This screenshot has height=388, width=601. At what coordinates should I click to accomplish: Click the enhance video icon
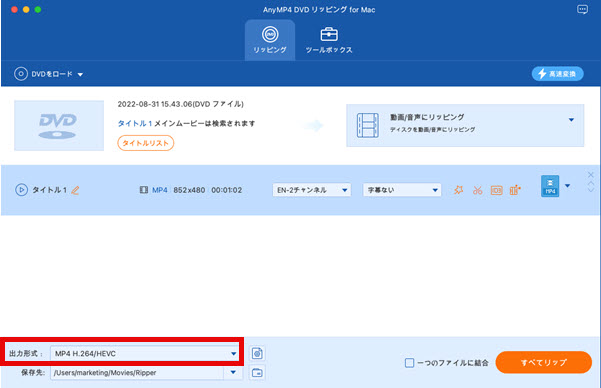coord(515,190)
